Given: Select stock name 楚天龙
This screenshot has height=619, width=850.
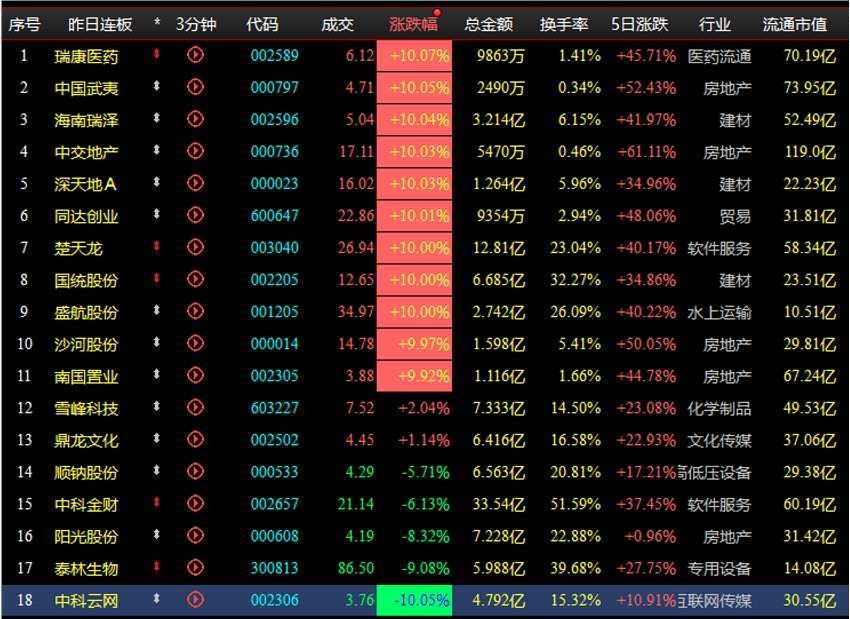Looking at the screenshot, I should point(78,248).
